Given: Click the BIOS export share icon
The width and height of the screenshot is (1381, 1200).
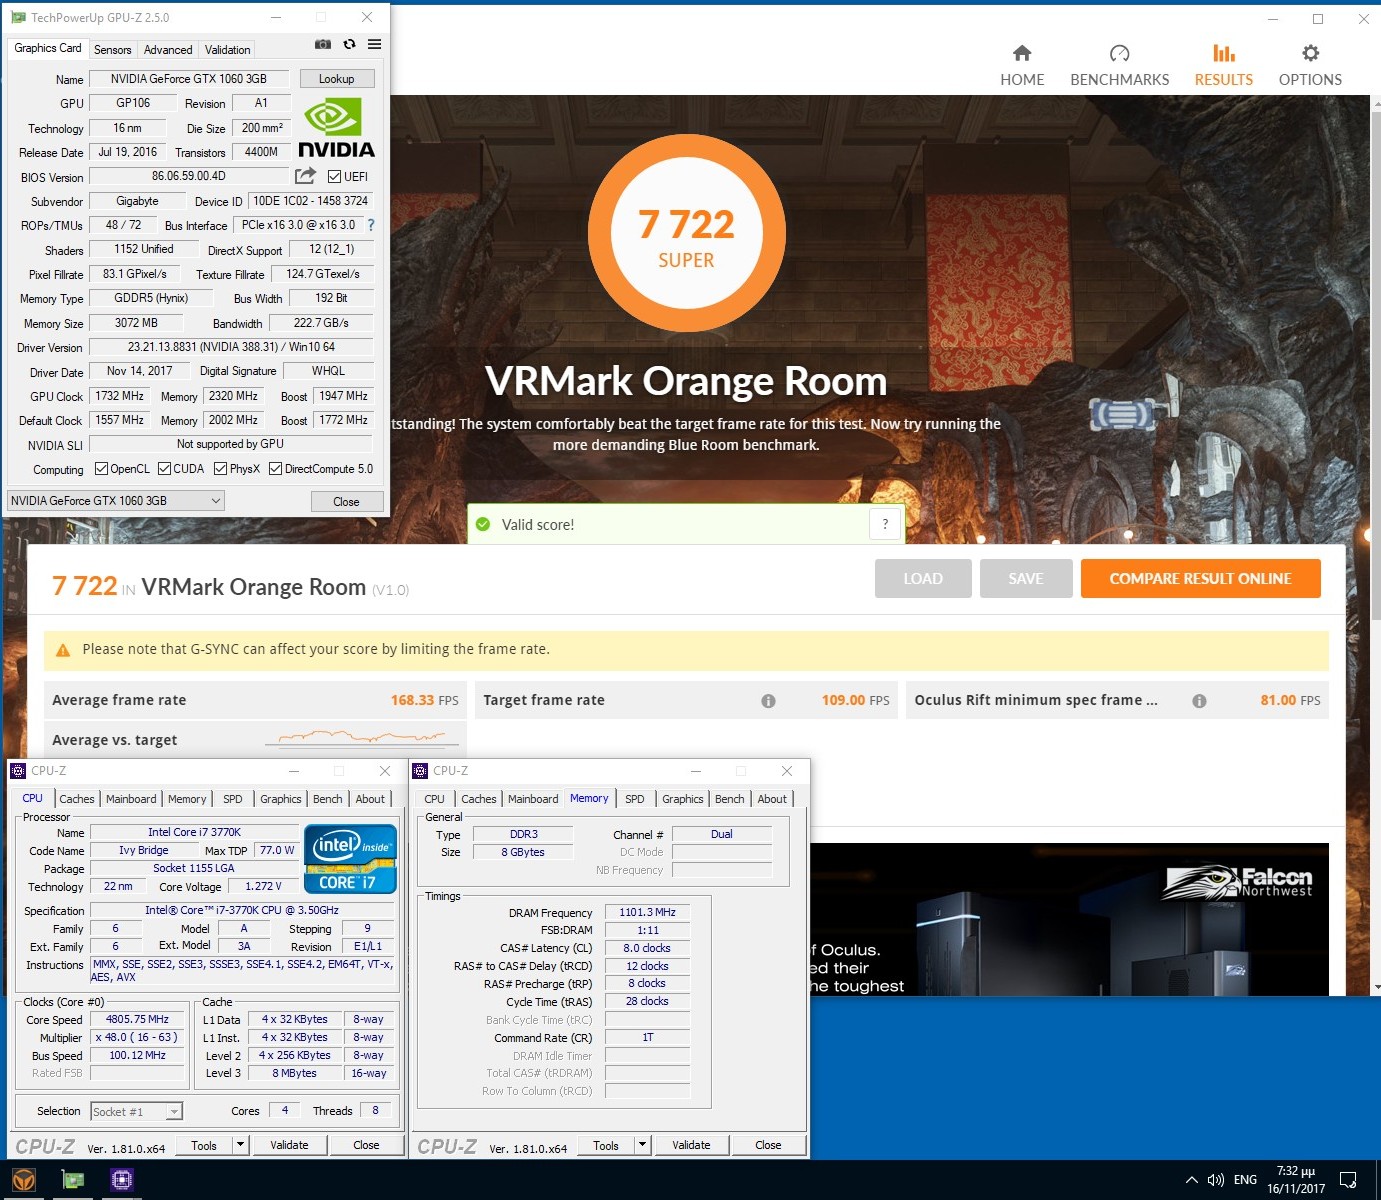Looking at the screenshot, I should click(x=305, y=176).
